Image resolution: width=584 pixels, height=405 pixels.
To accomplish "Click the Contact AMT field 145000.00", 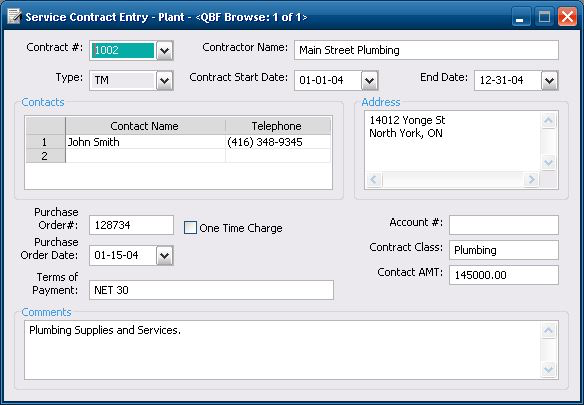I will (504, 275).
